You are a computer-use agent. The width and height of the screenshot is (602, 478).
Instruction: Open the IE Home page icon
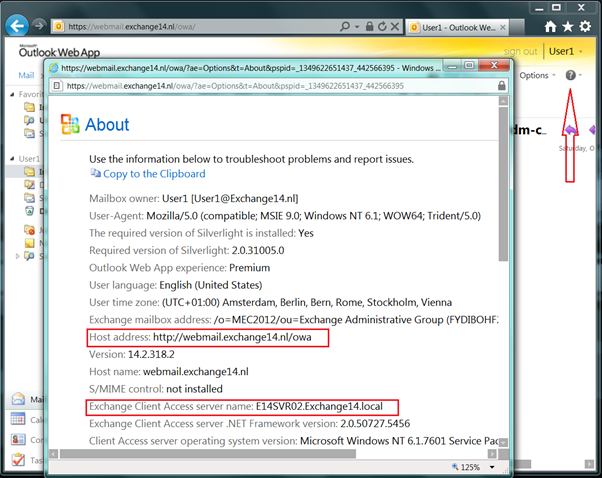coord(550,25)
